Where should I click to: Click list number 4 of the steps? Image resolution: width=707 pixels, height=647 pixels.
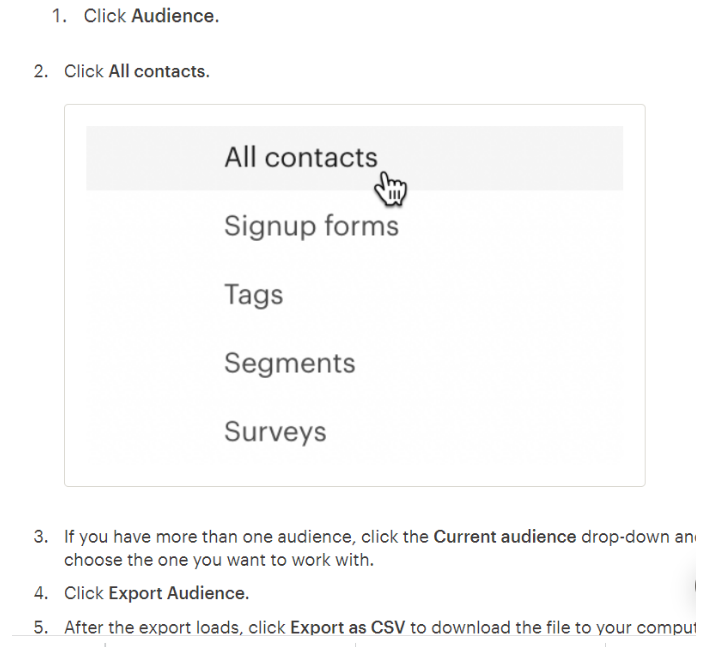(x=40, y=593)
